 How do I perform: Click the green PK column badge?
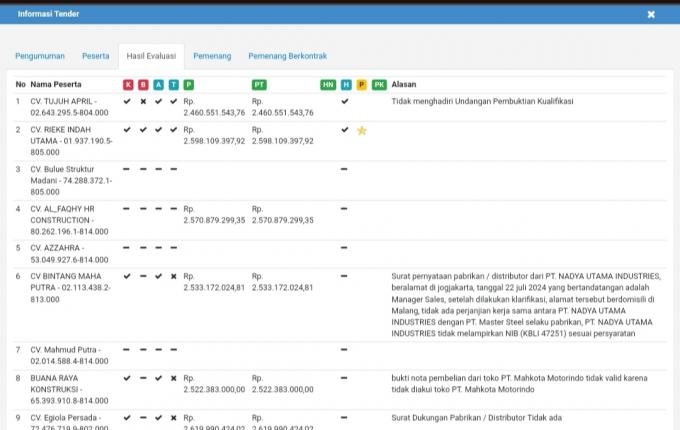click(379, 85)
